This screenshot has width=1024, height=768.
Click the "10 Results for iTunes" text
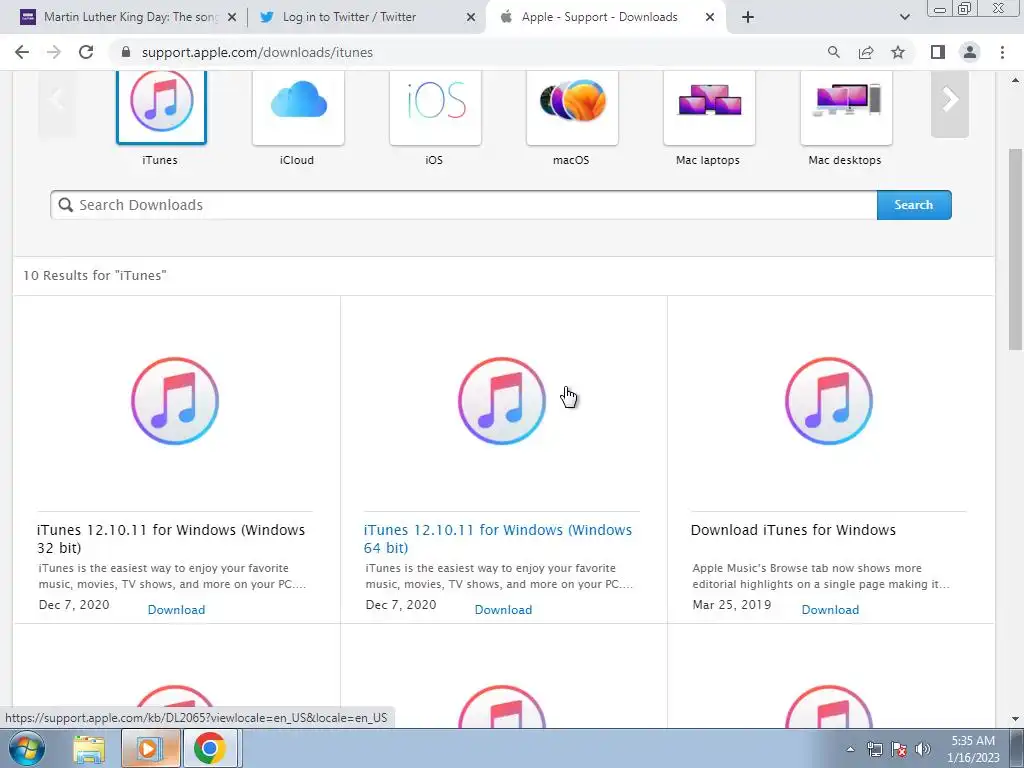95,276
